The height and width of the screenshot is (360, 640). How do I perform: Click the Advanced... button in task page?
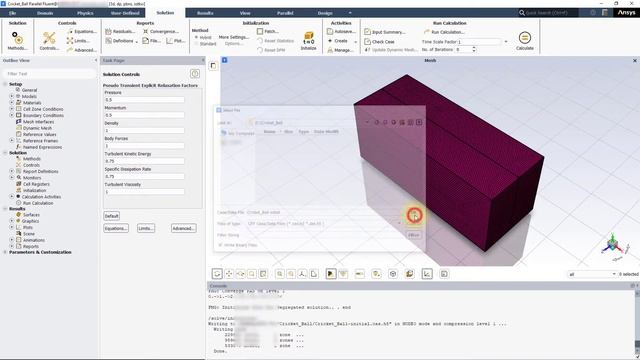point(183,228)
